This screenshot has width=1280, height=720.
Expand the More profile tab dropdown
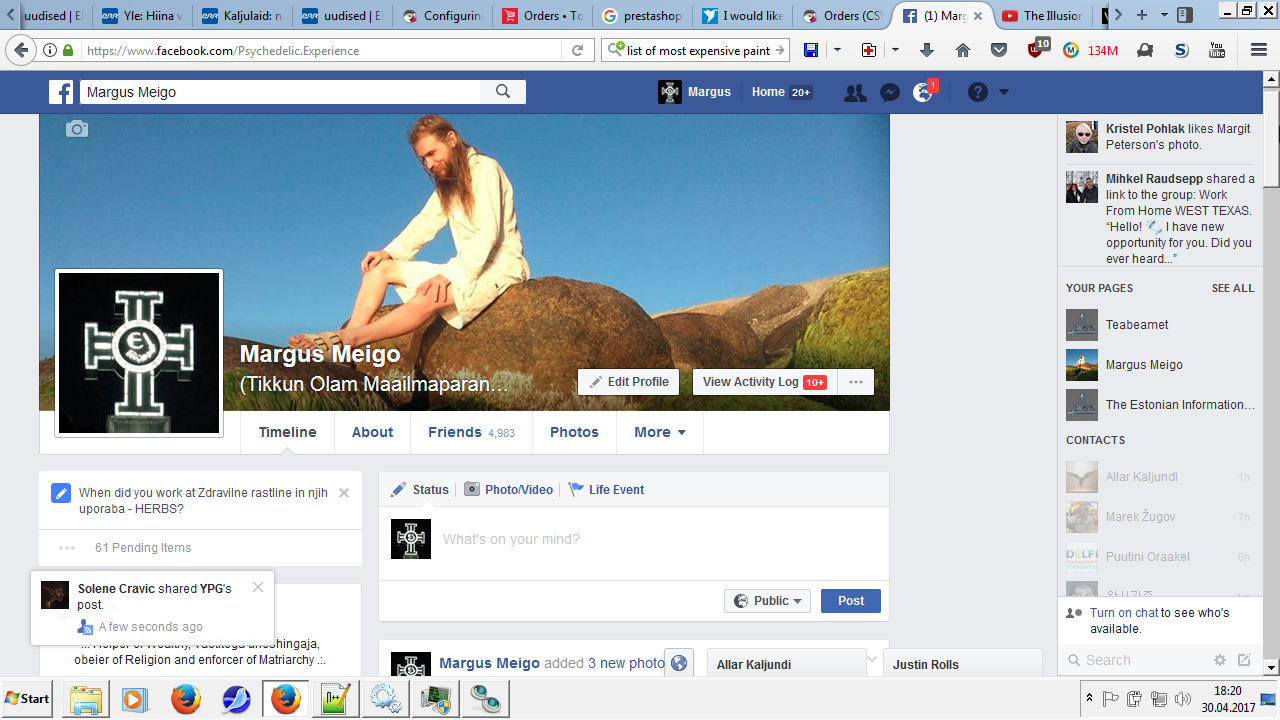tap(660, 432)
